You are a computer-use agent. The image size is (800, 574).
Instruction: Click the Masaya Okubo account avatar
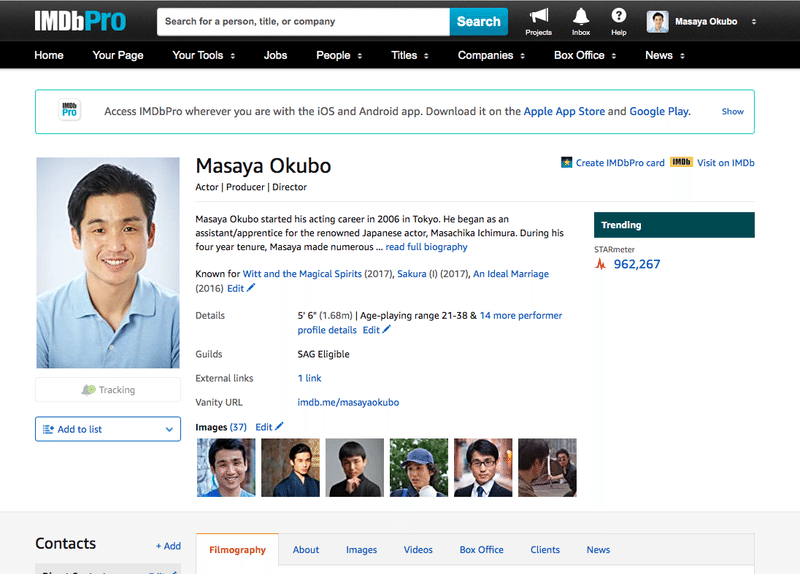[x=657, y=22]
